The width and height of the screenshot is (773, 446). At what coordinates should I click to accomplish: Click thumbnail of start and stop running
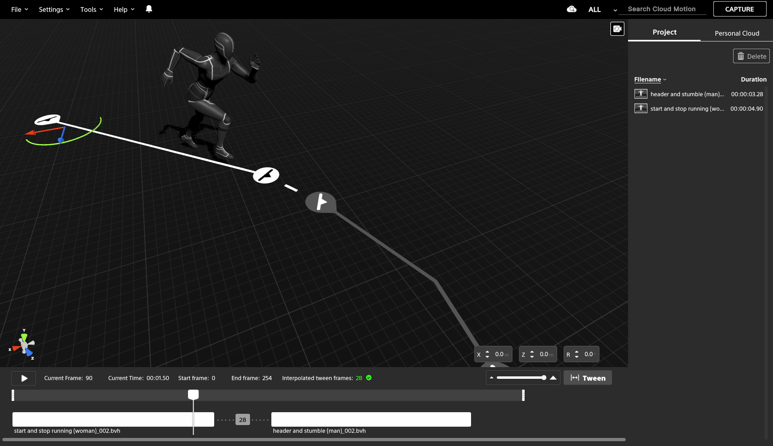pyautogui.click(x=640, y=108)
